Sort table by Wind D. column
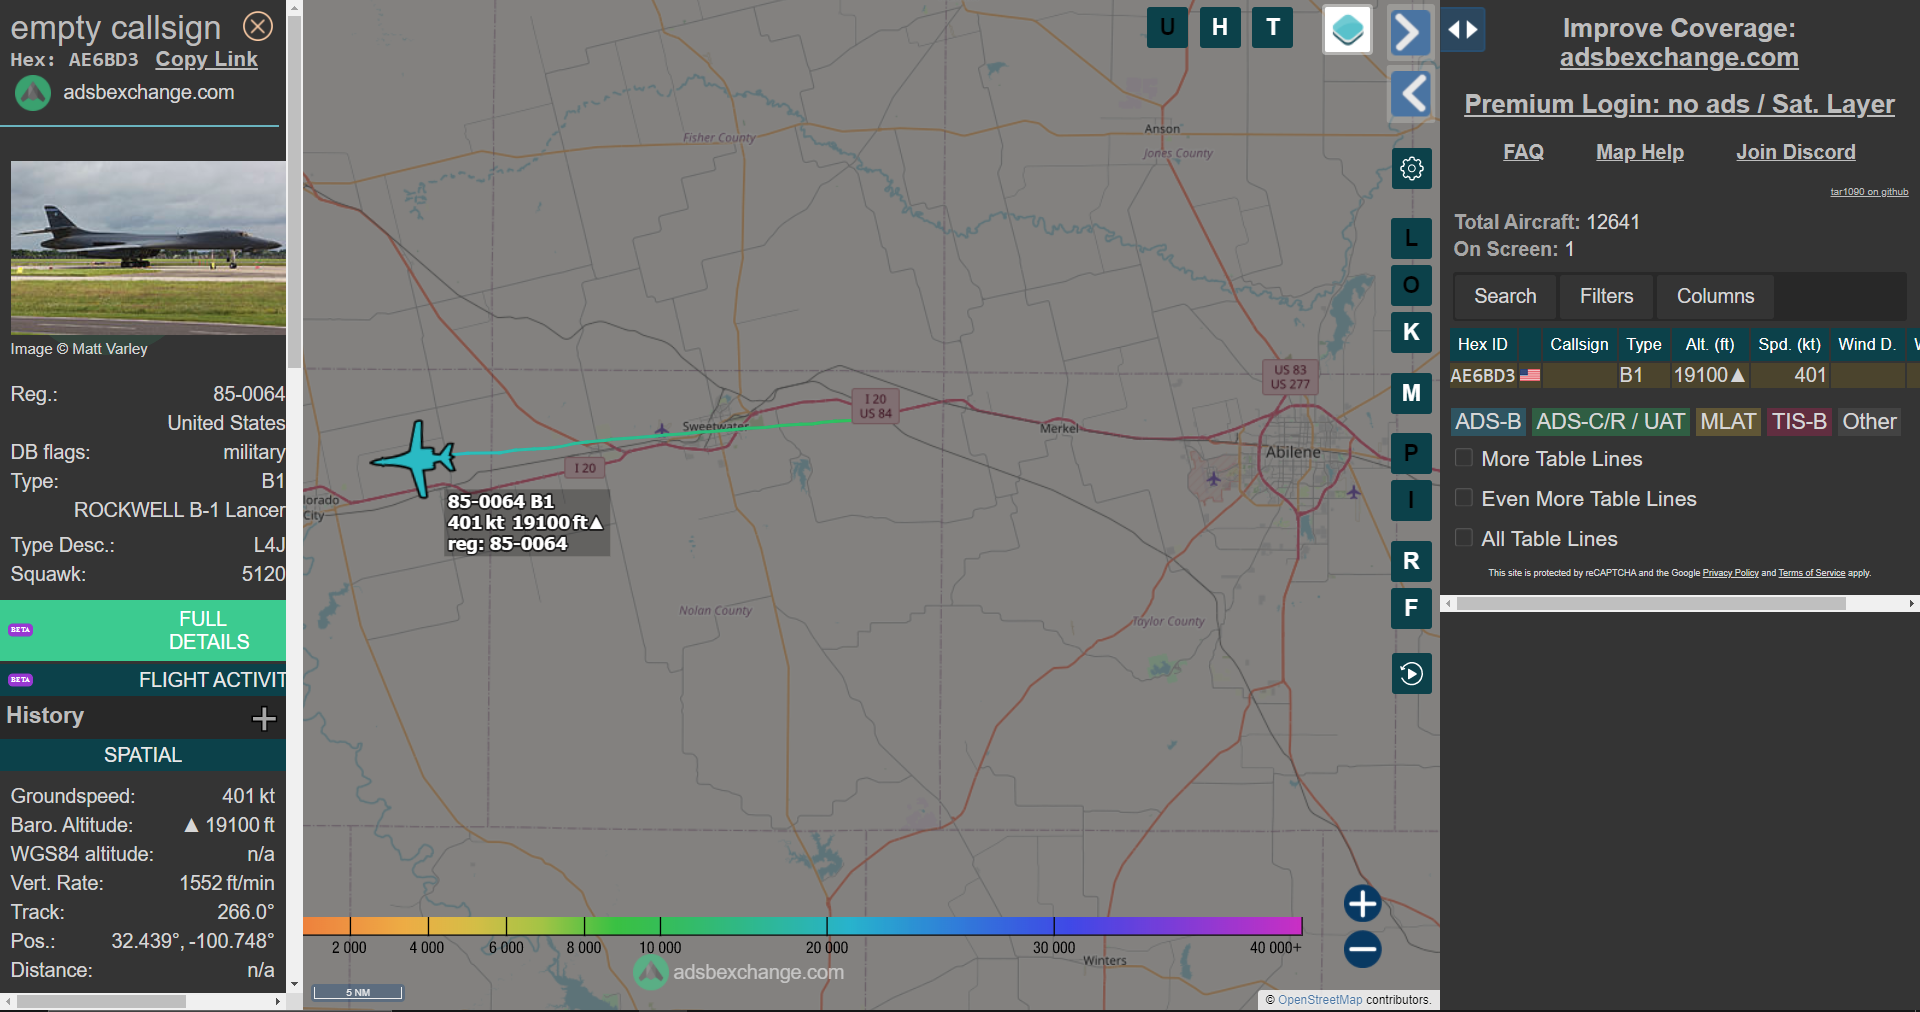This screenshot has height=1012, width=1920. 1867,344
